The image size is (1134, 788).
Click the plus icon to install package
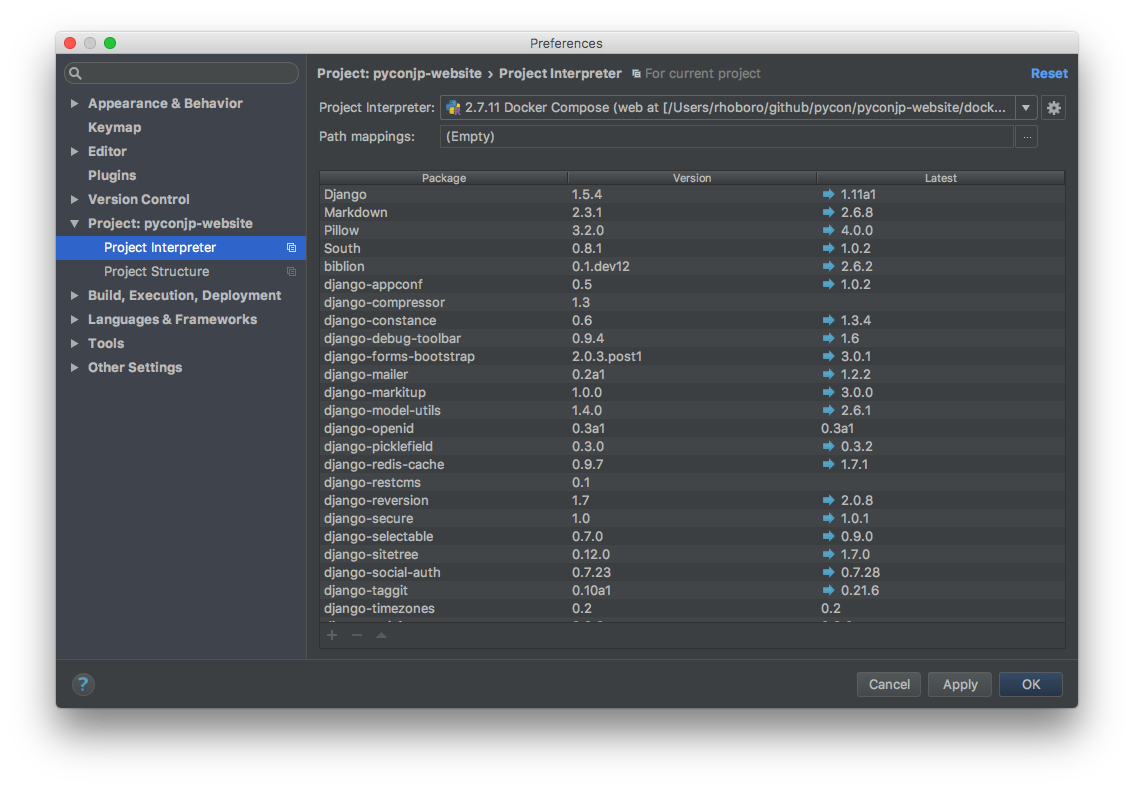[x=332, y=635]
